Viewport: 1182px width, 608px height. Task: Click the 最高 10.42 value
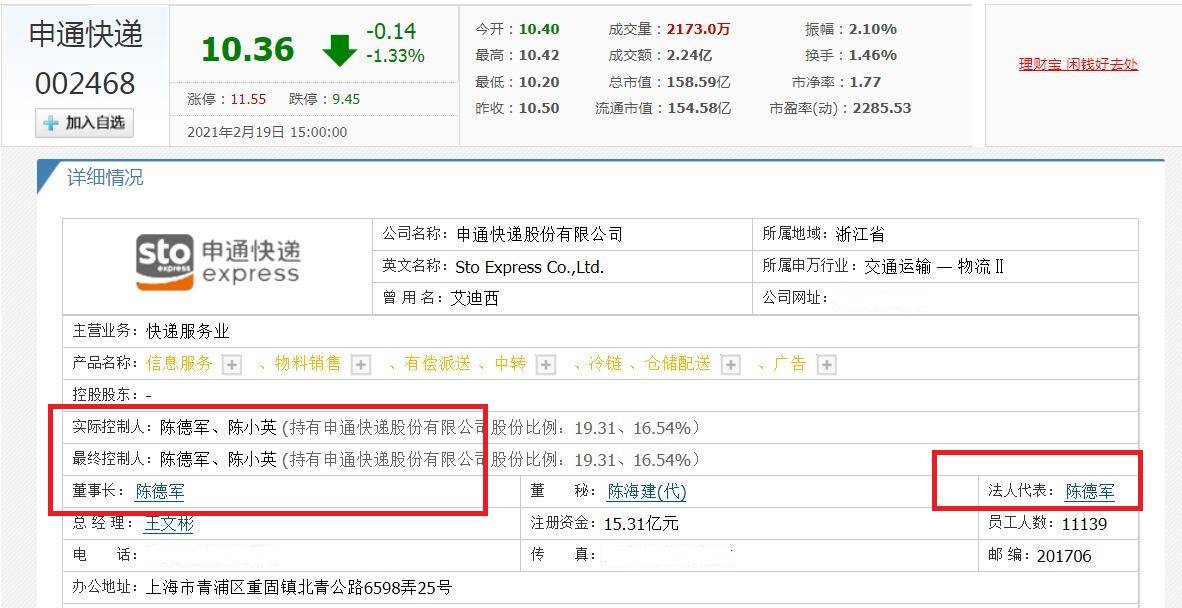pos(539,56)
